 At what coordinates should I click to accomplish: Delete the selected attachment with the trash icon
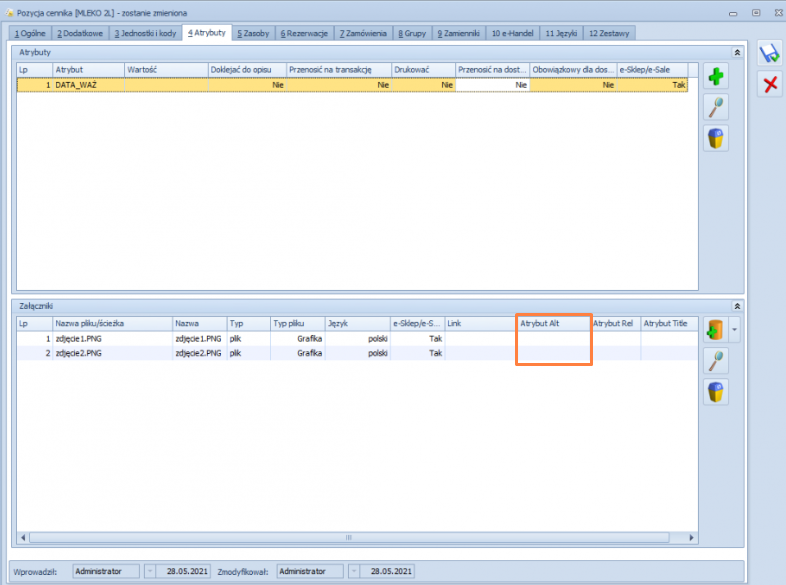pyautogui.click(x=715, y=392)
